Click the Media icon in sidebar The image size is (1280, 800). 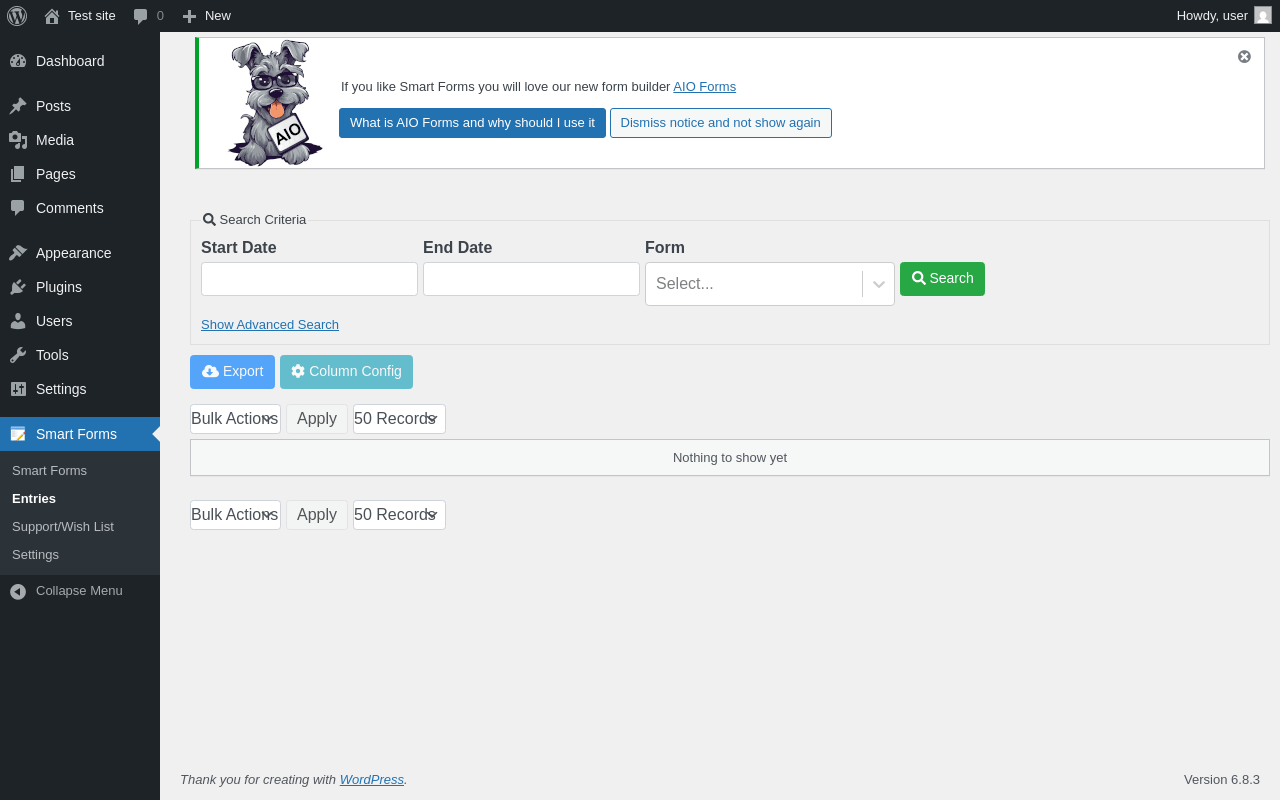coord(18,140)
